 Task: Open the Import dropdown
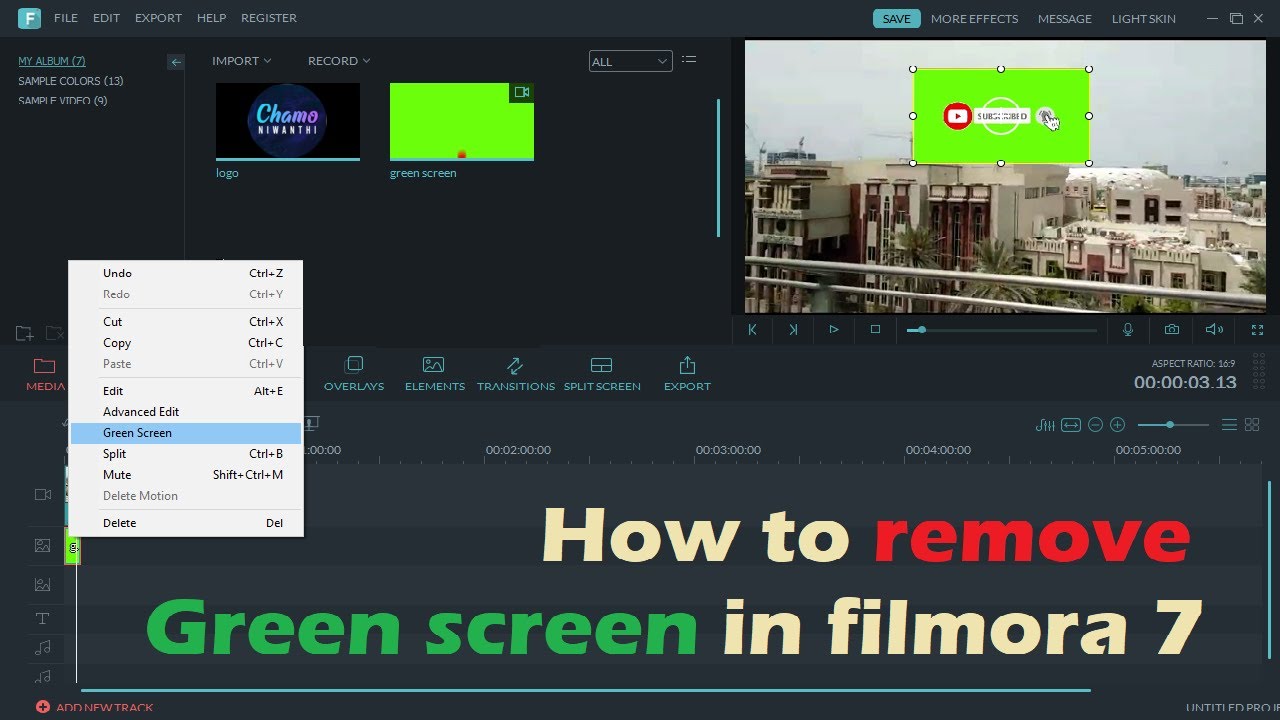[241, 61]
